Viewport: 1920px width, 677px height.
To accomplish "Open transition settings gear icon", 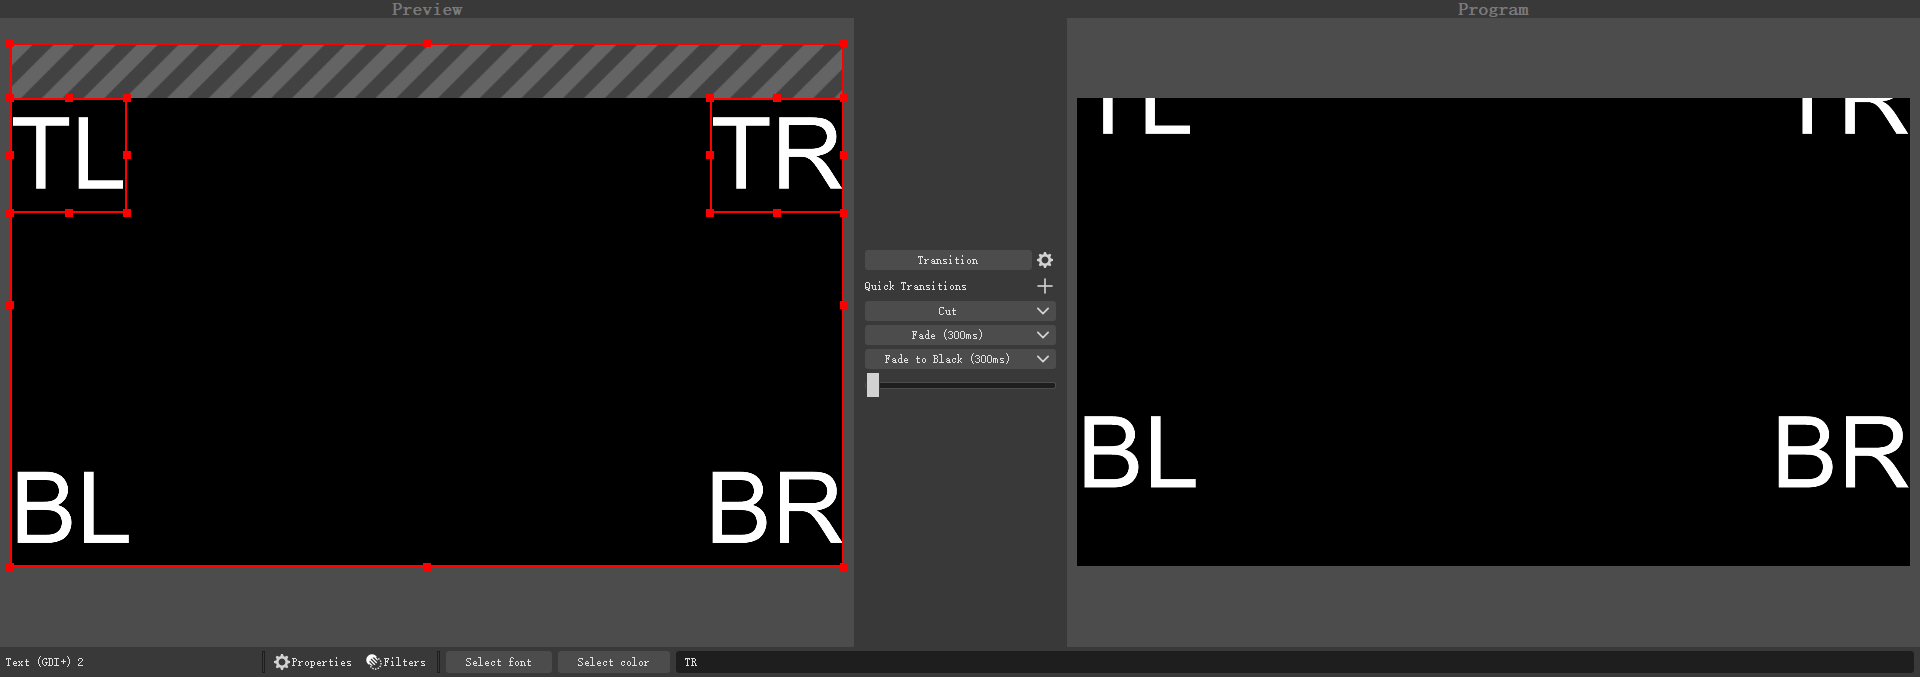I will tap(1045, 260).
